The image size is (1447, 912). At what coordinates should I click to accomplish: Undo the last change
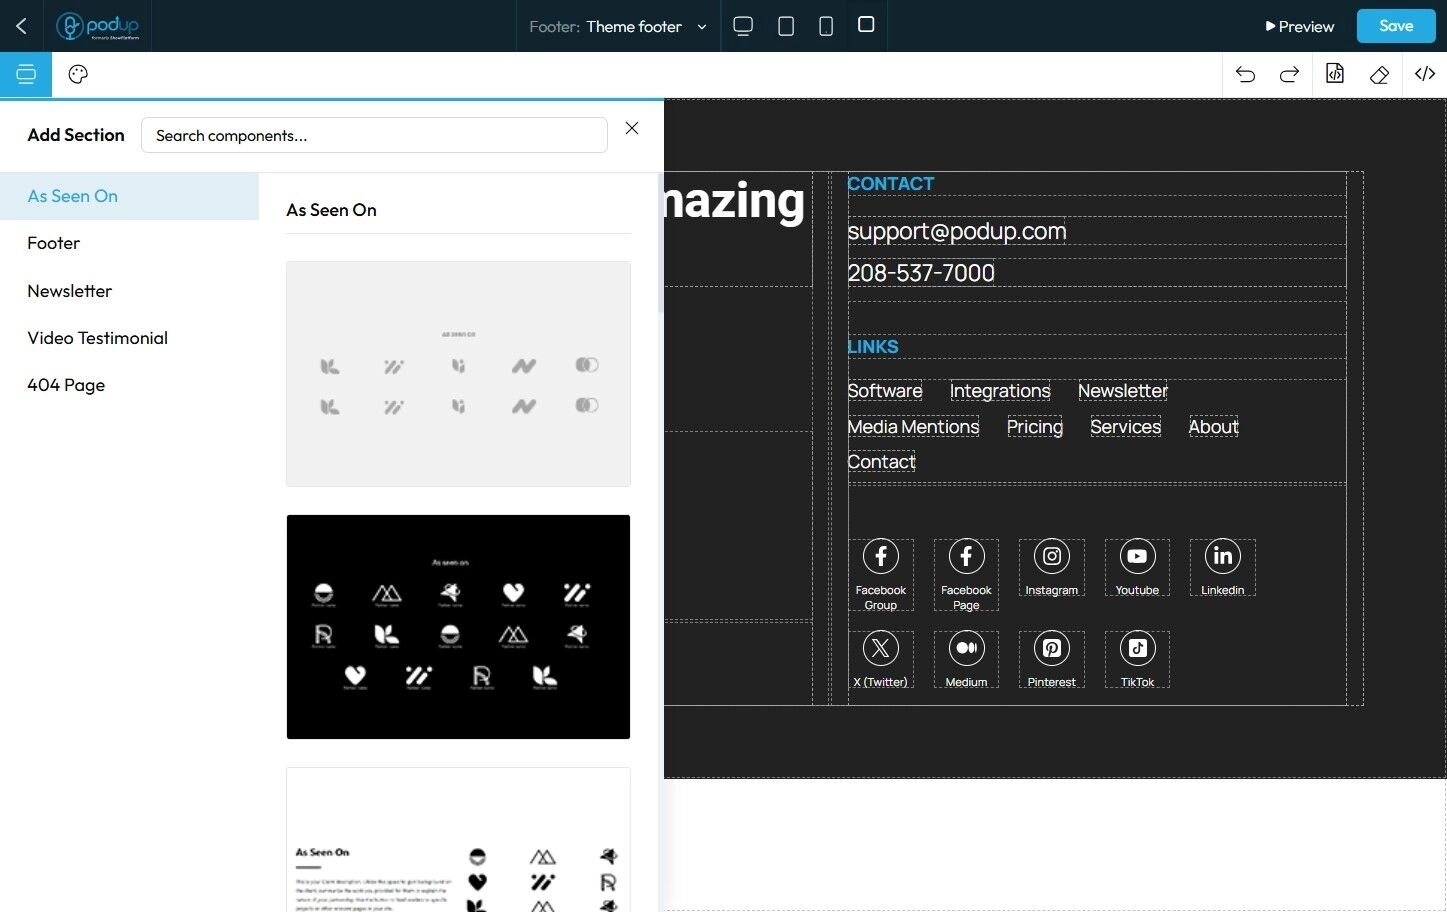pos(1245,74)
